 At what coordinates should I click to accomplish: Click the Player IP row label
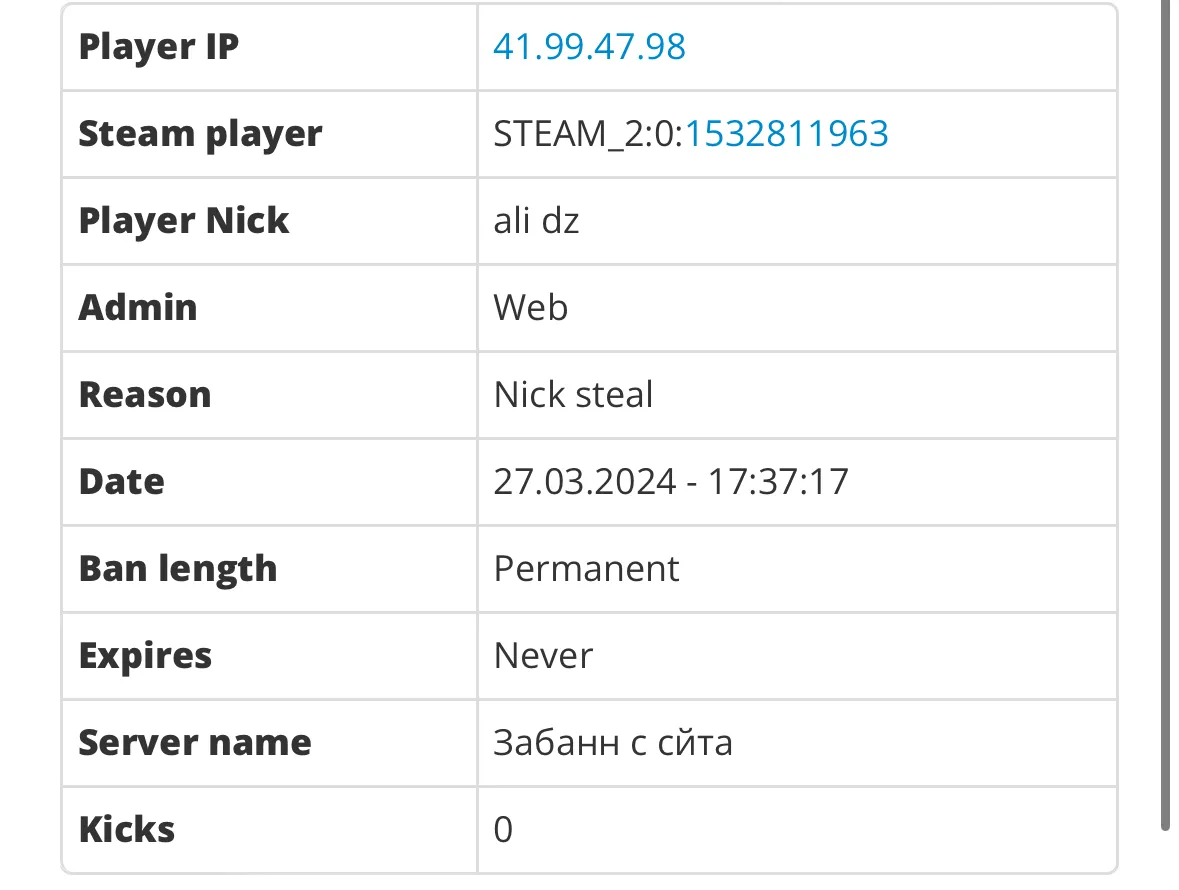[x=159, y=47]
